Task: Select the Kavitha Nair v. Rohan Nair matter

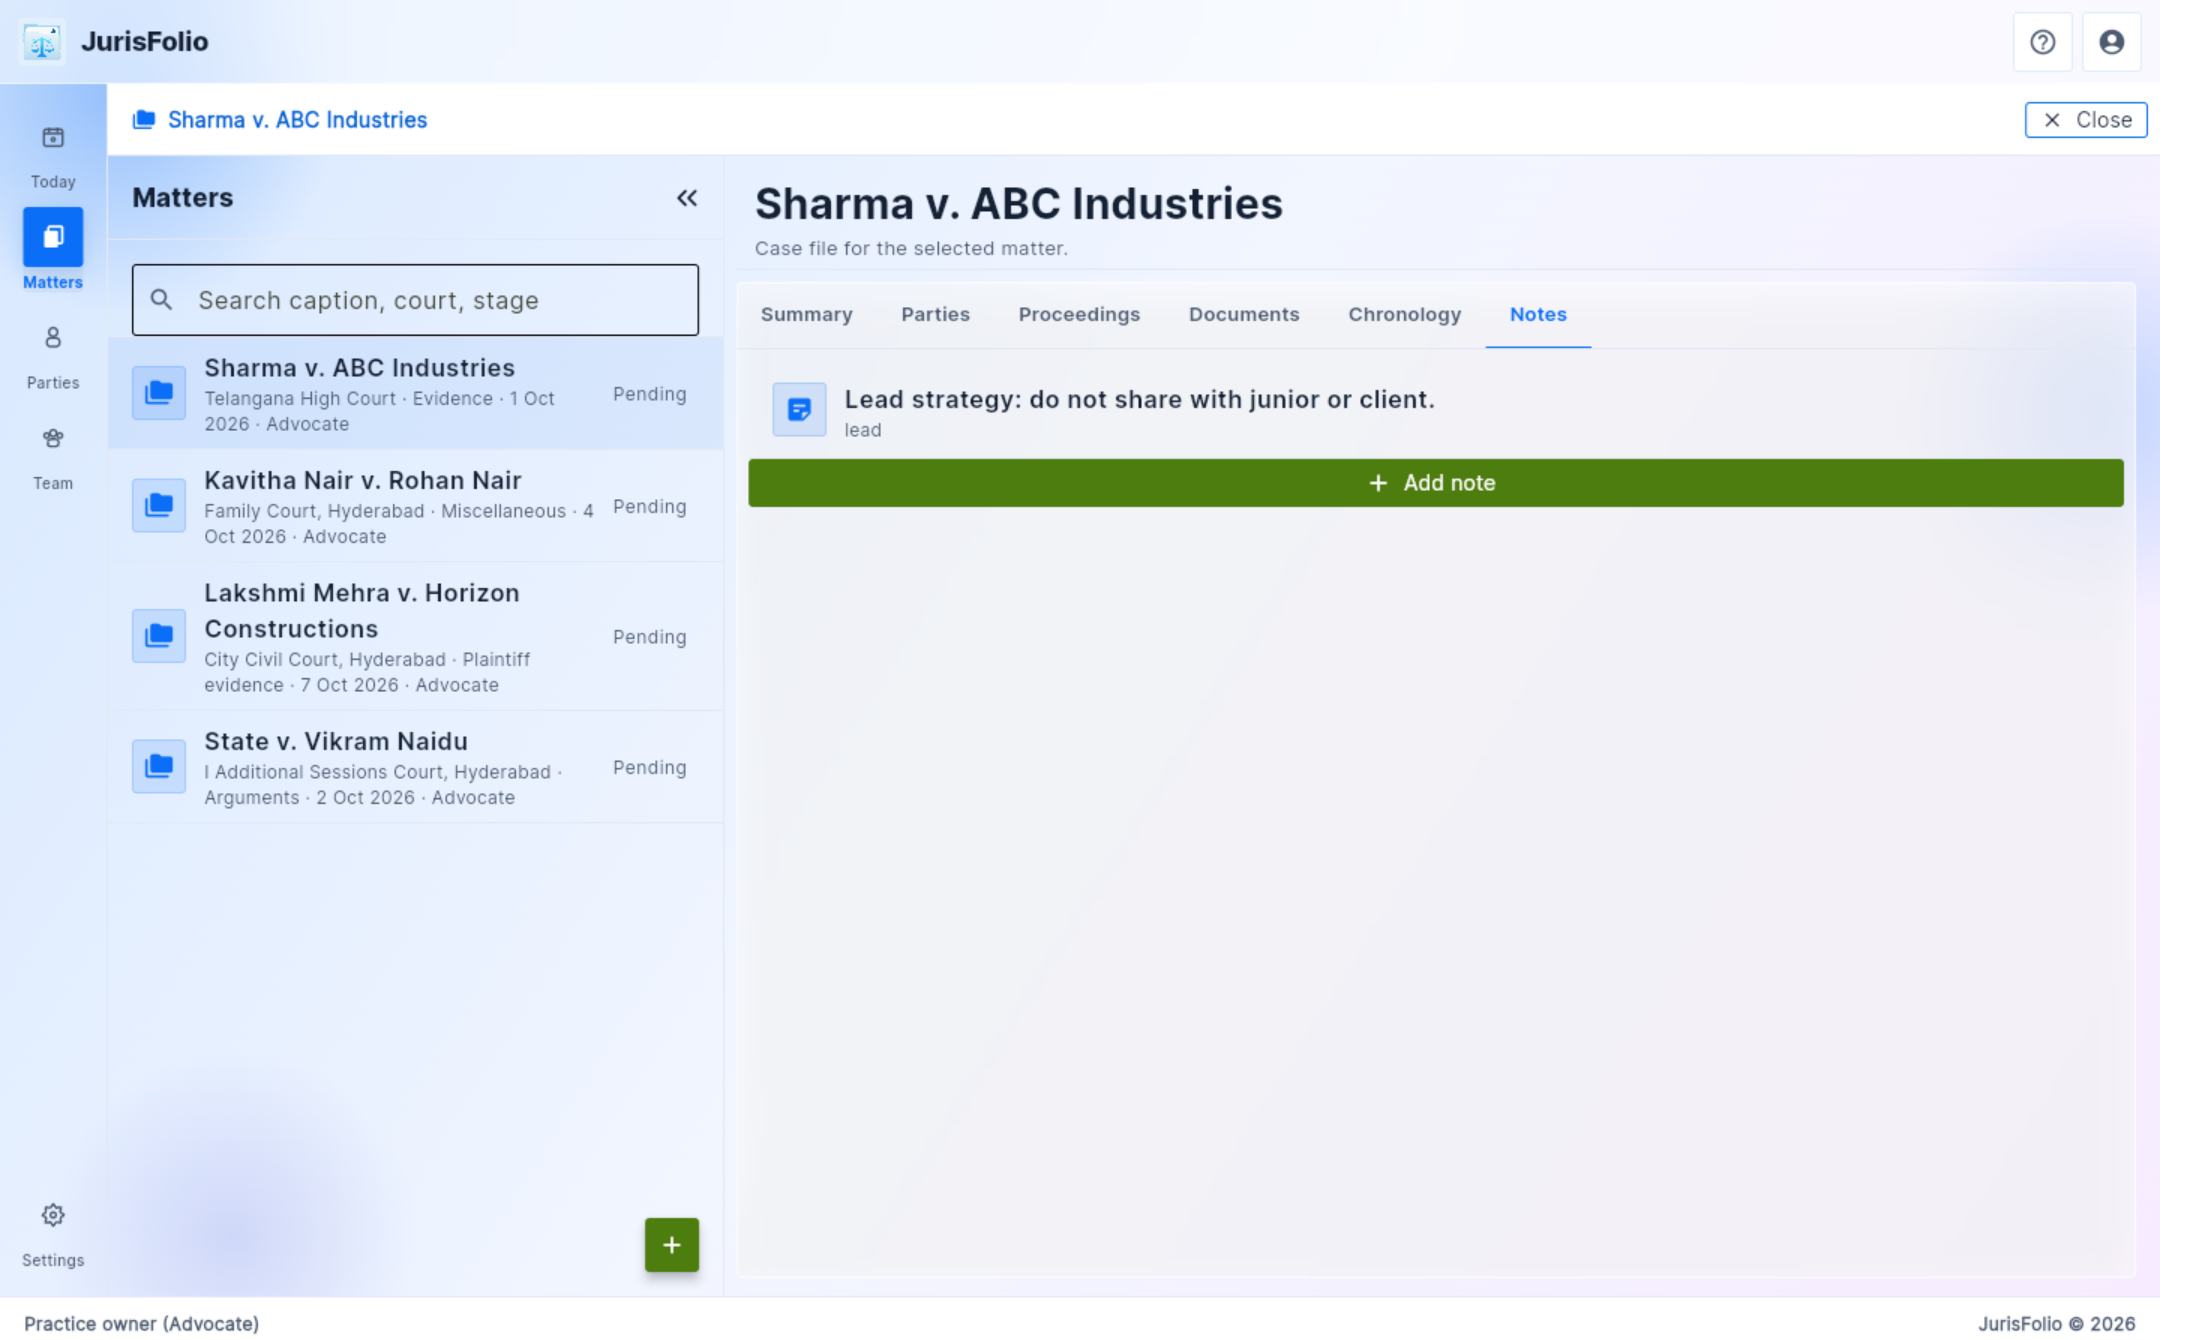Action: 415,507
